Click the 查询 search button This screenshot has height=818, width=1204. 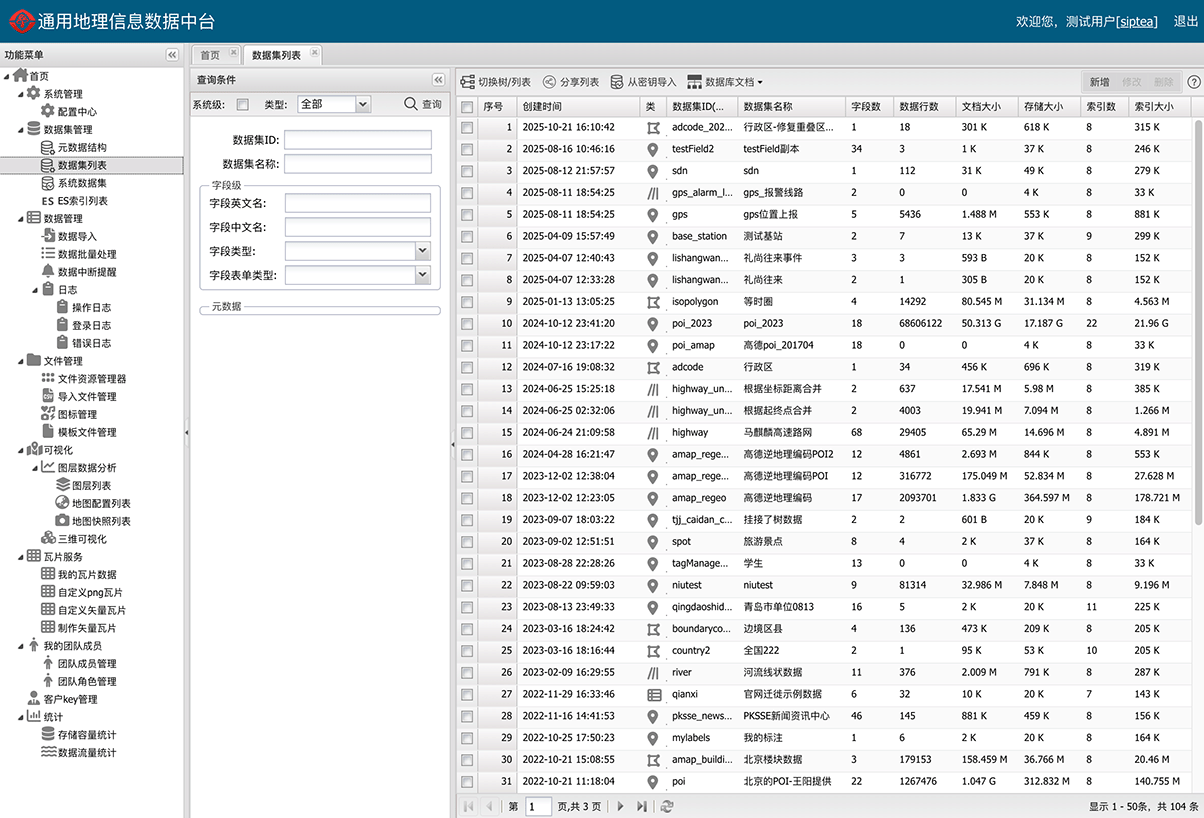[x=423, y=104]
